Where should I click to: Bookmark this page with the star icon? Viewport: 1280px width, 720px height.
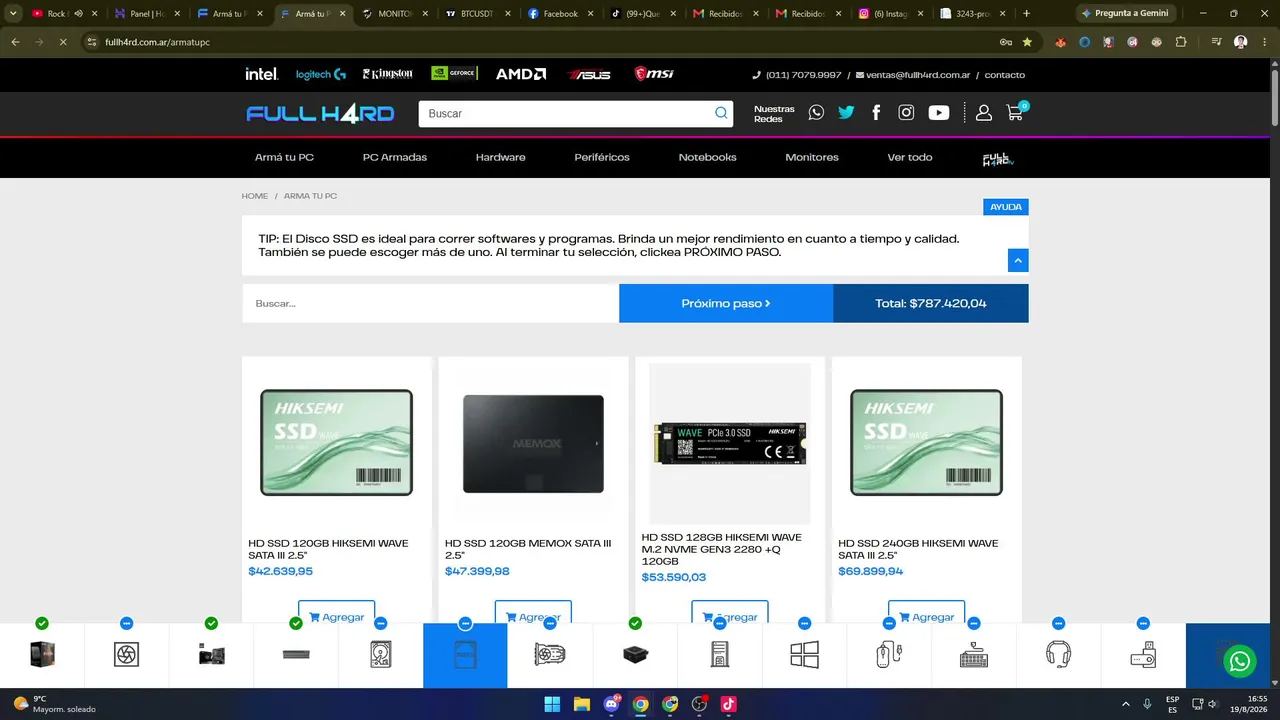point(1027,42)
